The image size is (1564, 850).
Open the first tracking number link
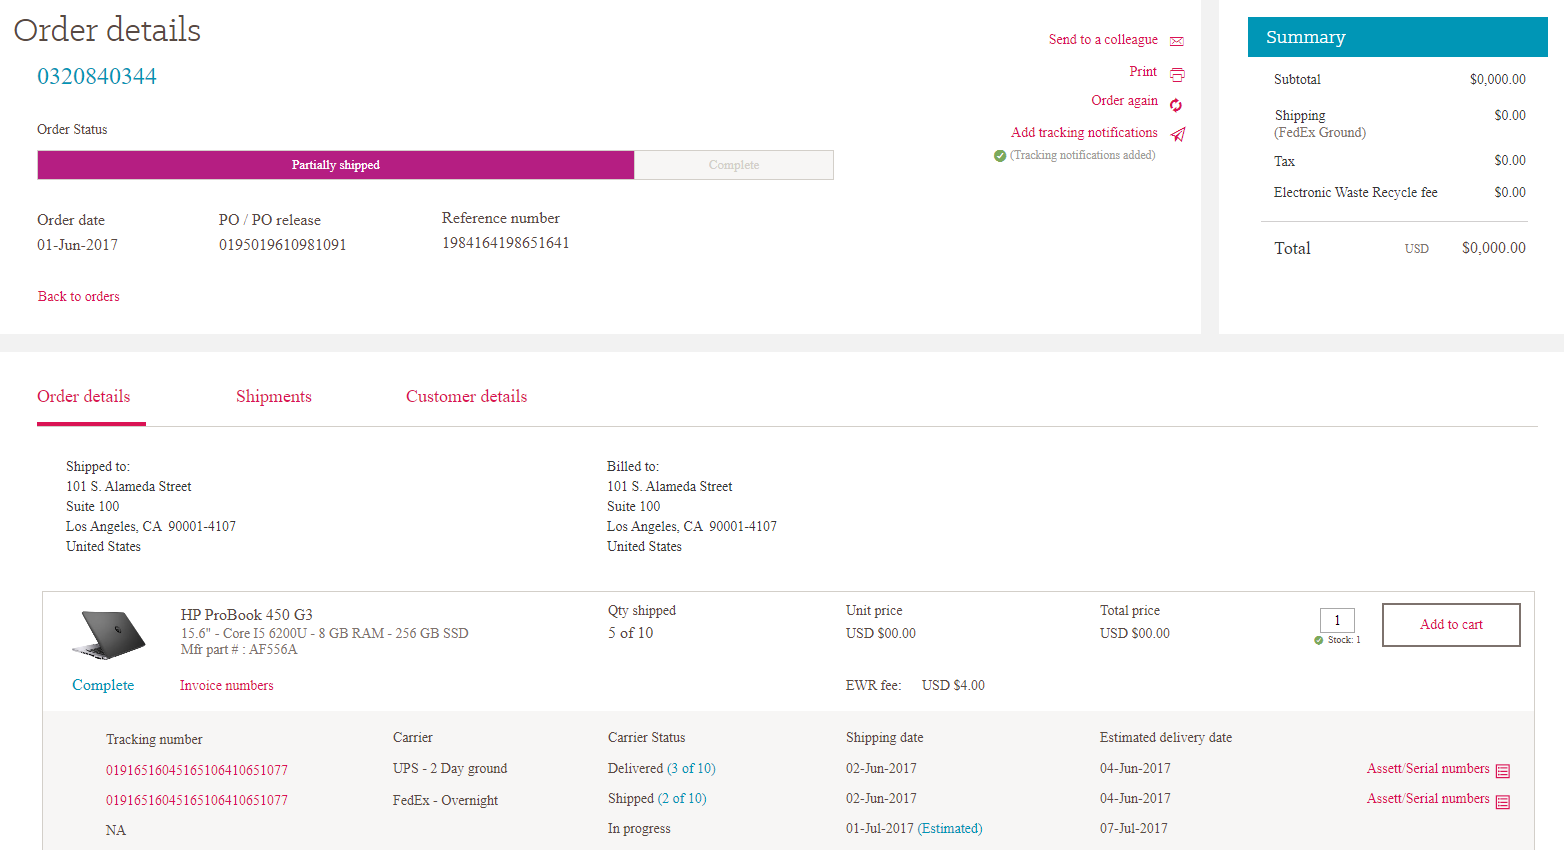(197, 771)
